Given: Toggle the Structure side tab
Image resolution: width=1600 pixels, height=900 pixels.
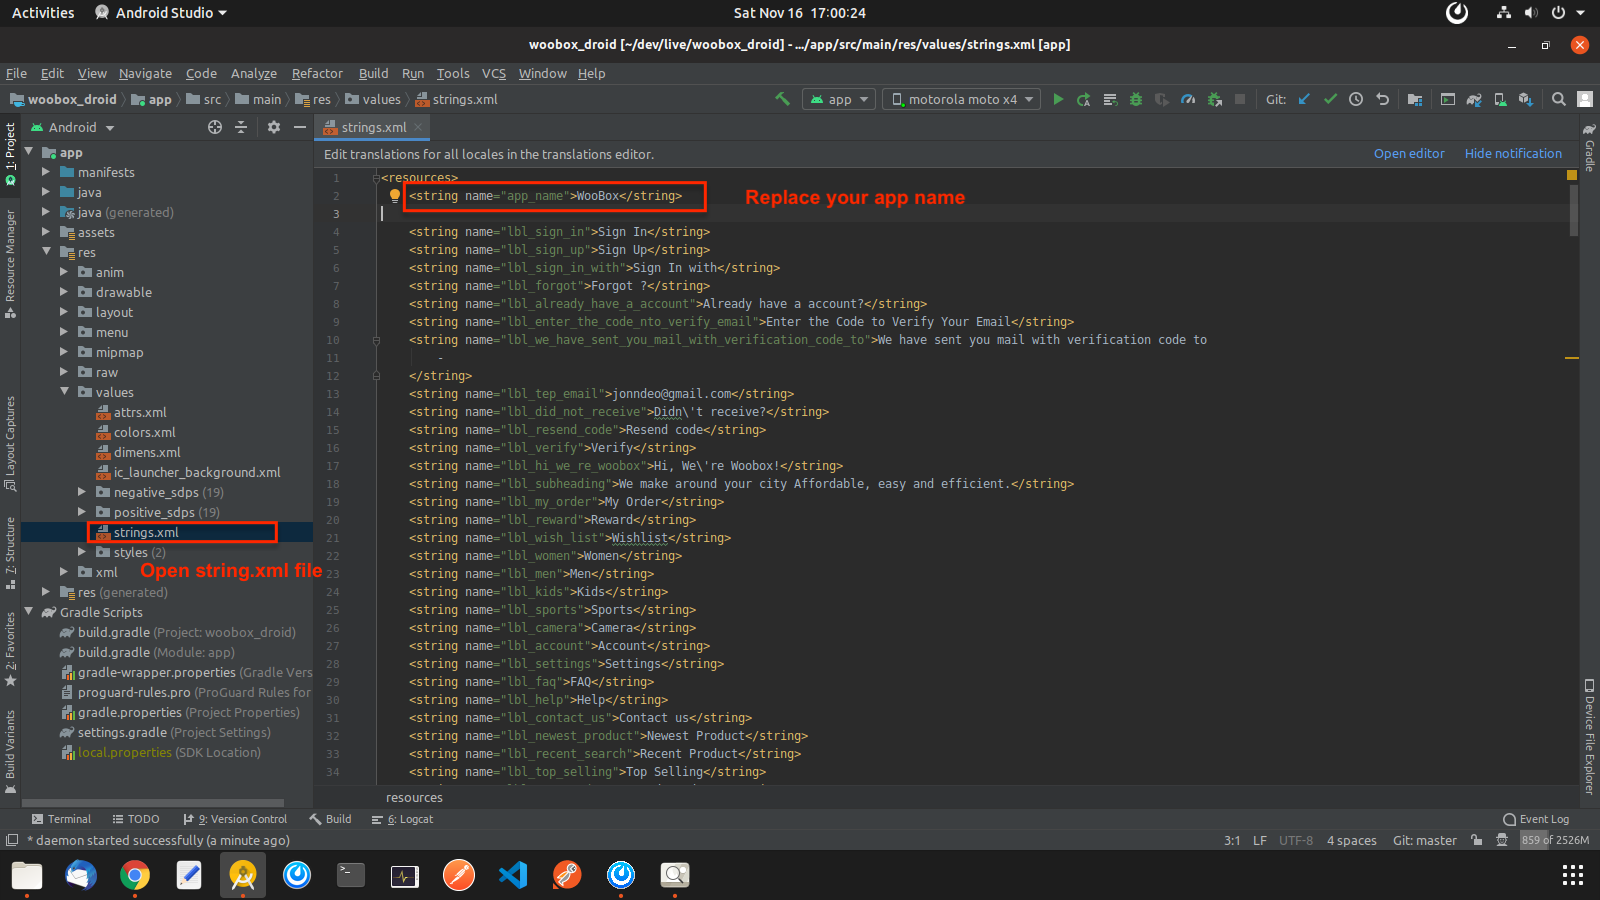Looking at the screenshot, I should pyautogui.click(x=10, y=553).
